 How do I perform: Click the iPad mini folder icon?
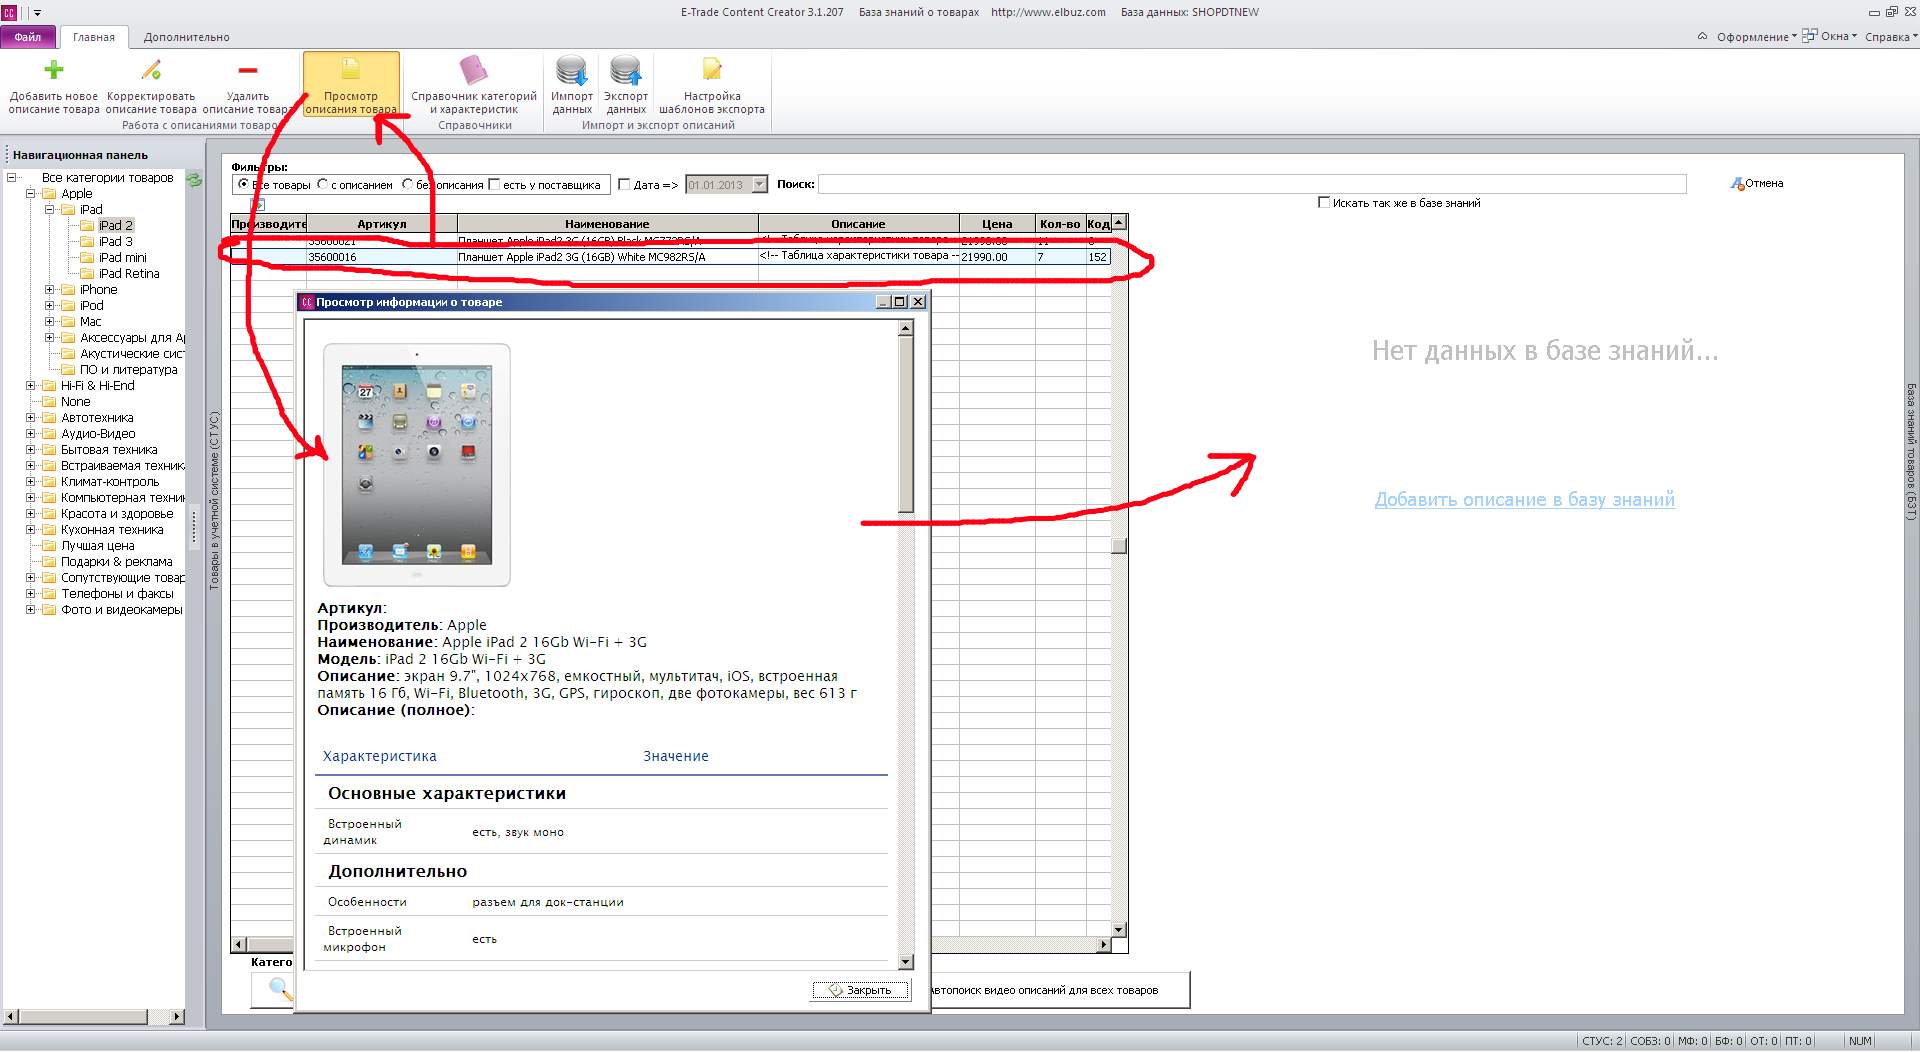click(87, 258)
